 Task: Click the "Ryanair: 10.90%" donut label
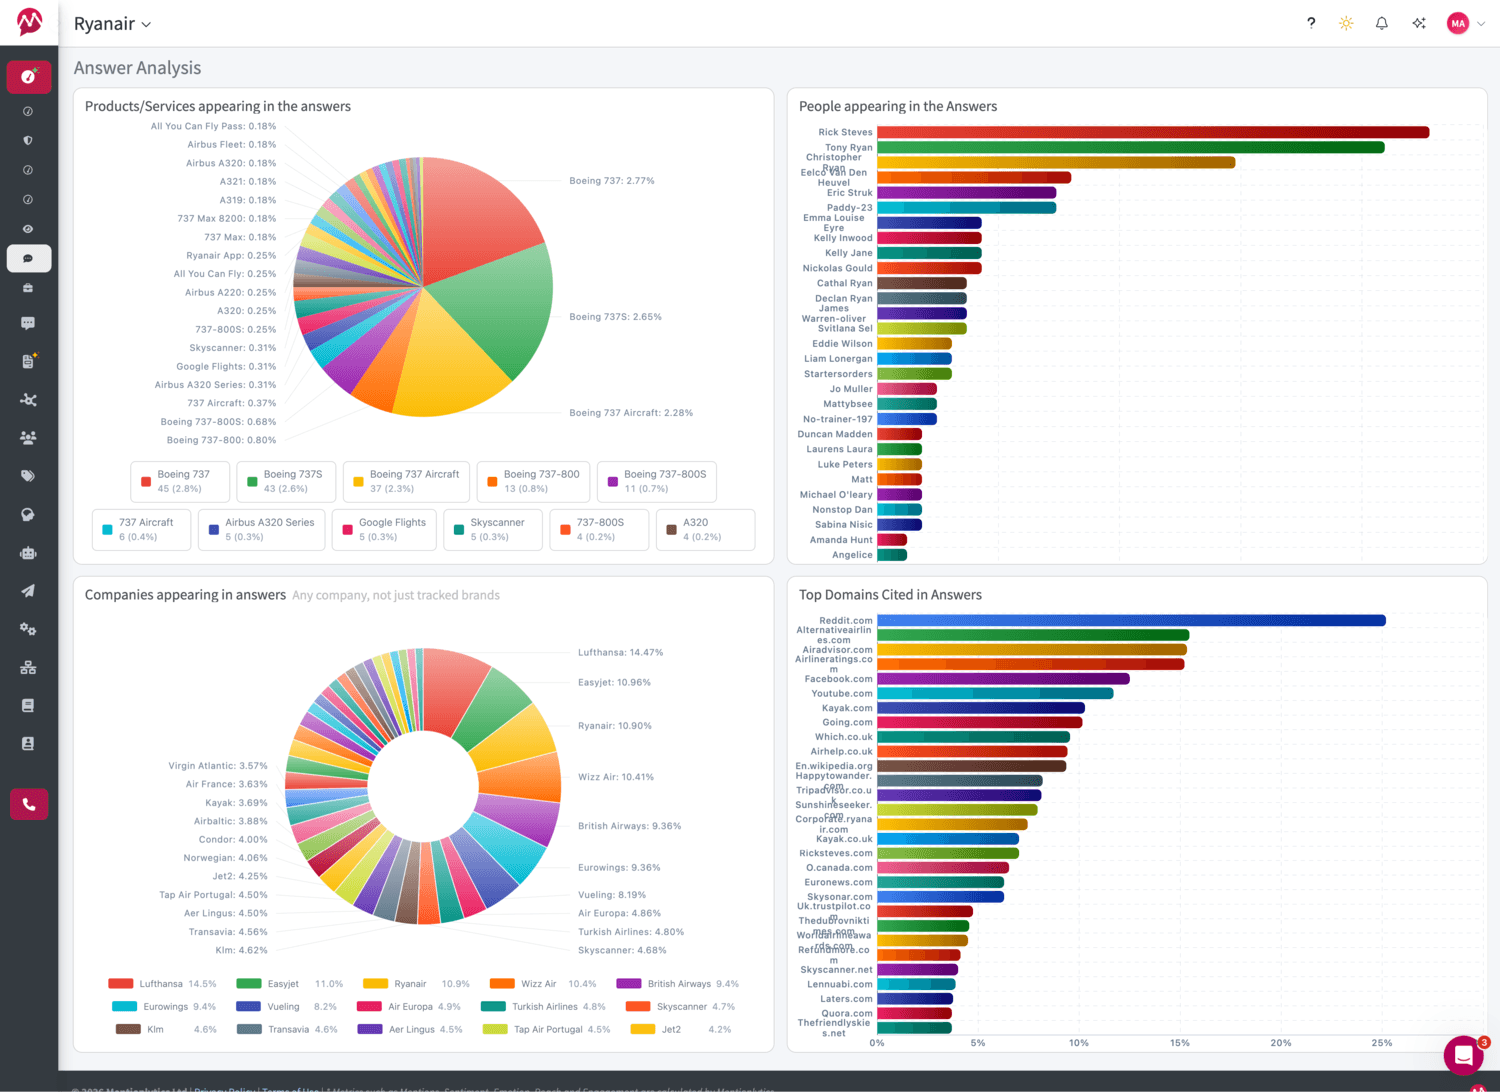click(615, 726)
